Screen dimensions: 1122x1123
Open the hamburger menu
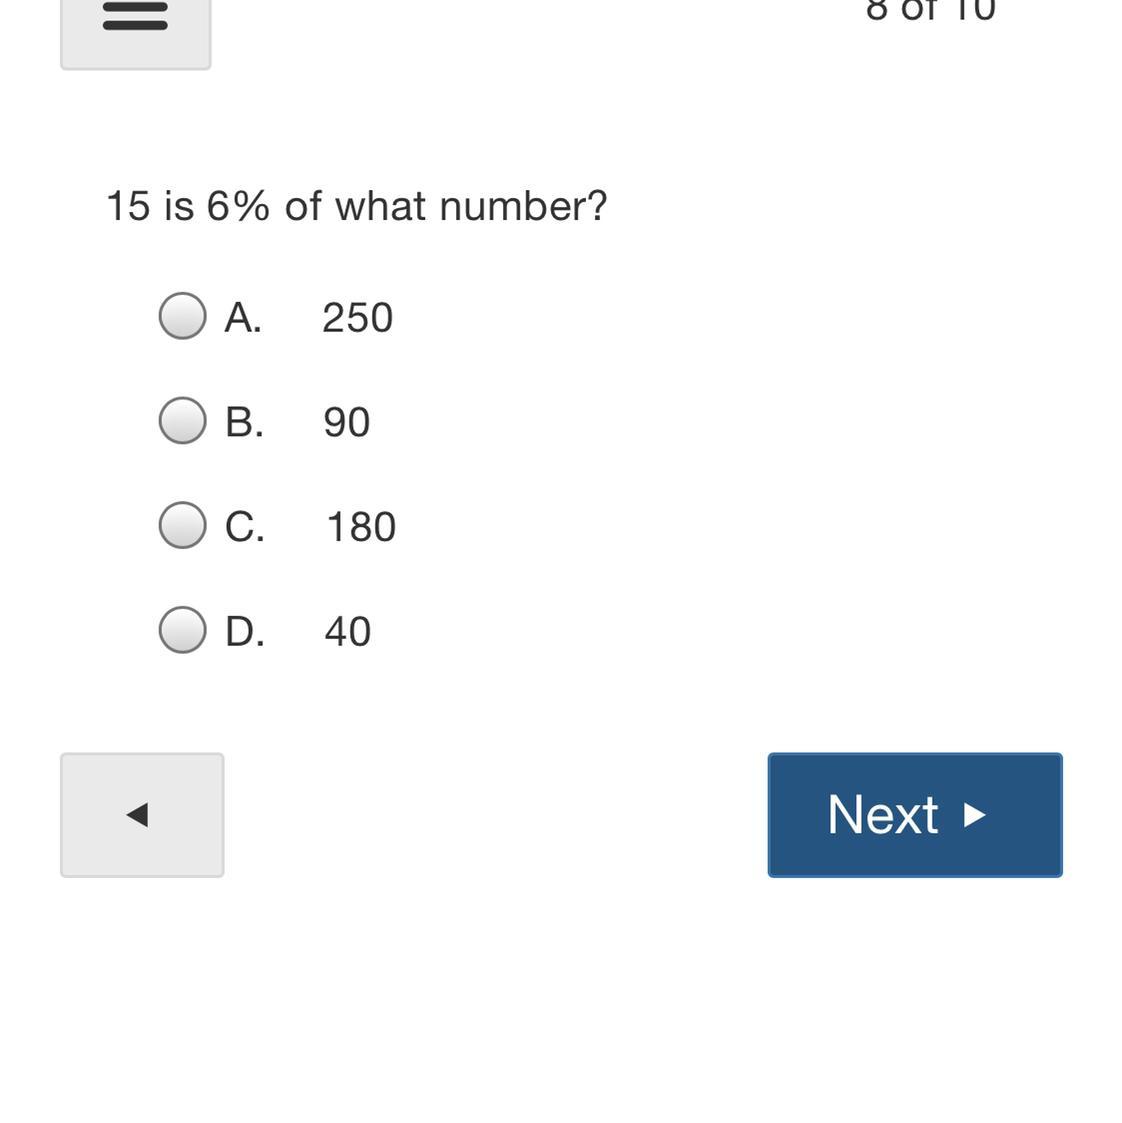[135, 18]
